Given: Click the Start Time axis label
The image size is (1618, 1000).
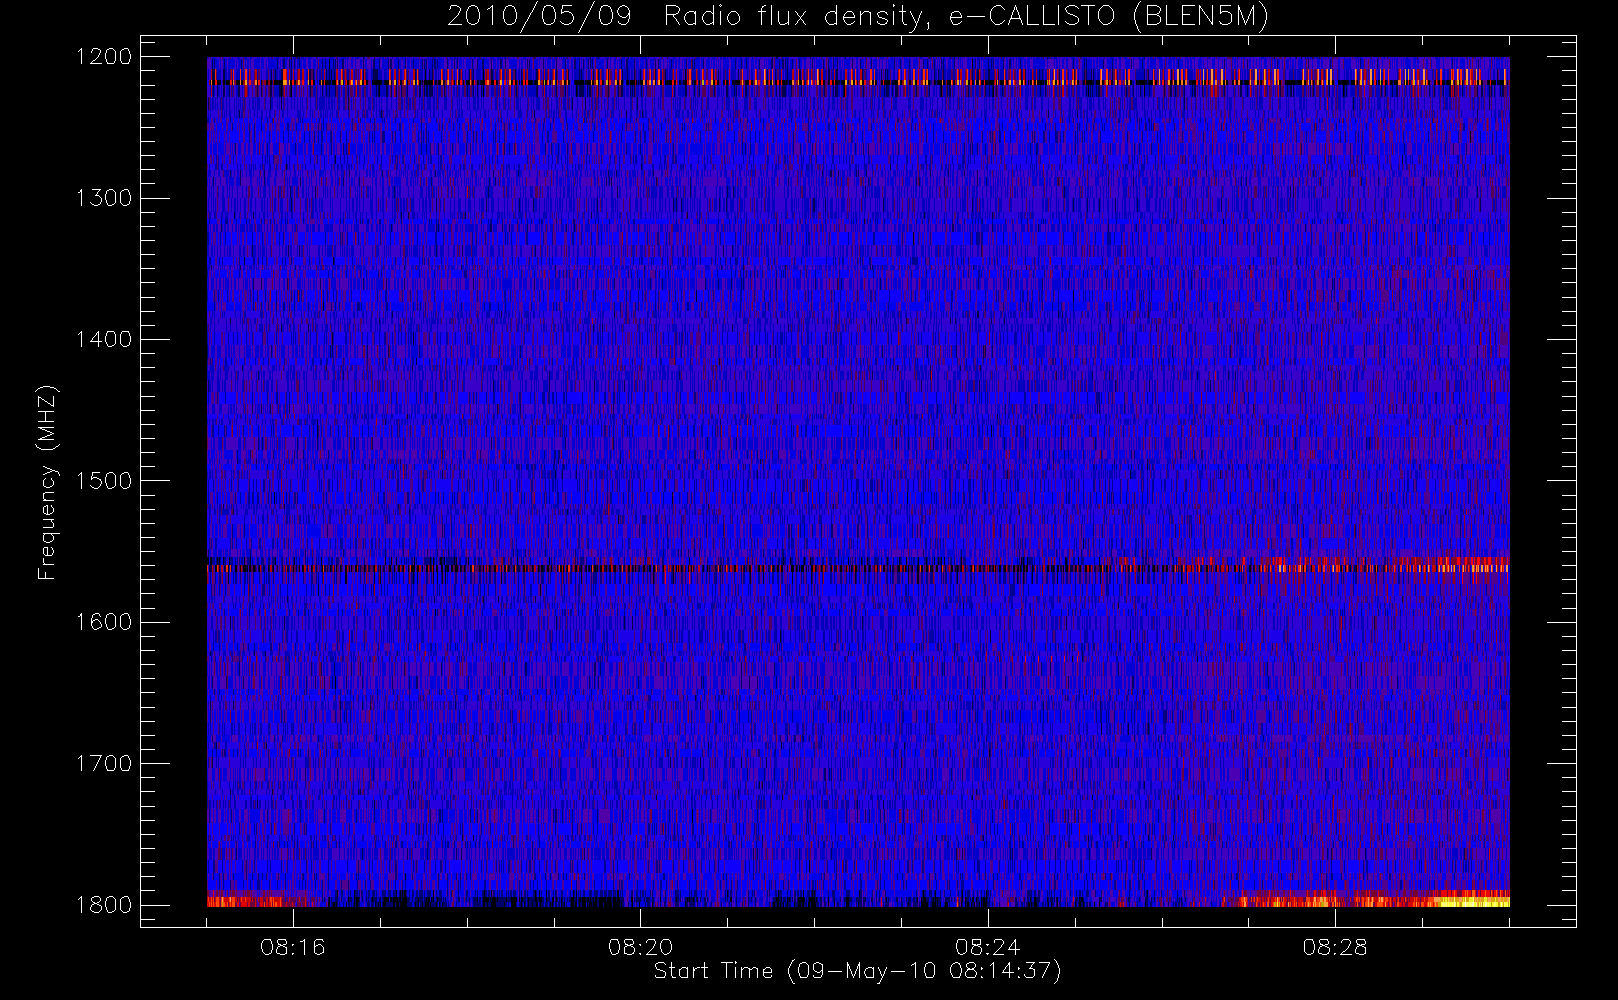Looking at the screenshot, I should click(x=857, y=971).
